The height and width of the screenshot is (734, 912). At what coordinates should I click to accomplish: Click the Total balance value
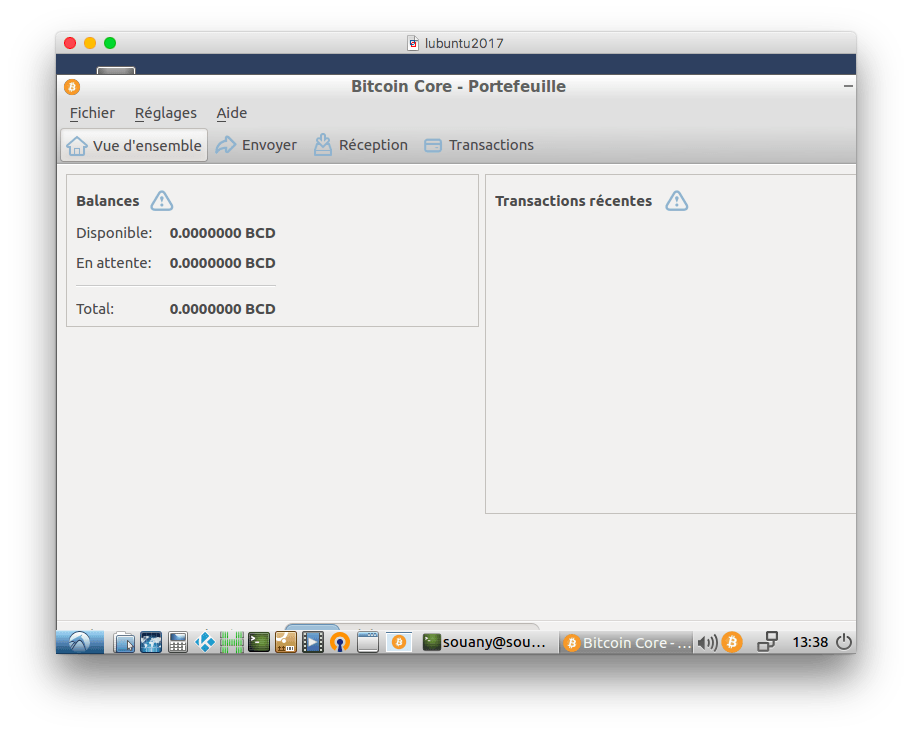click(222, 309)
